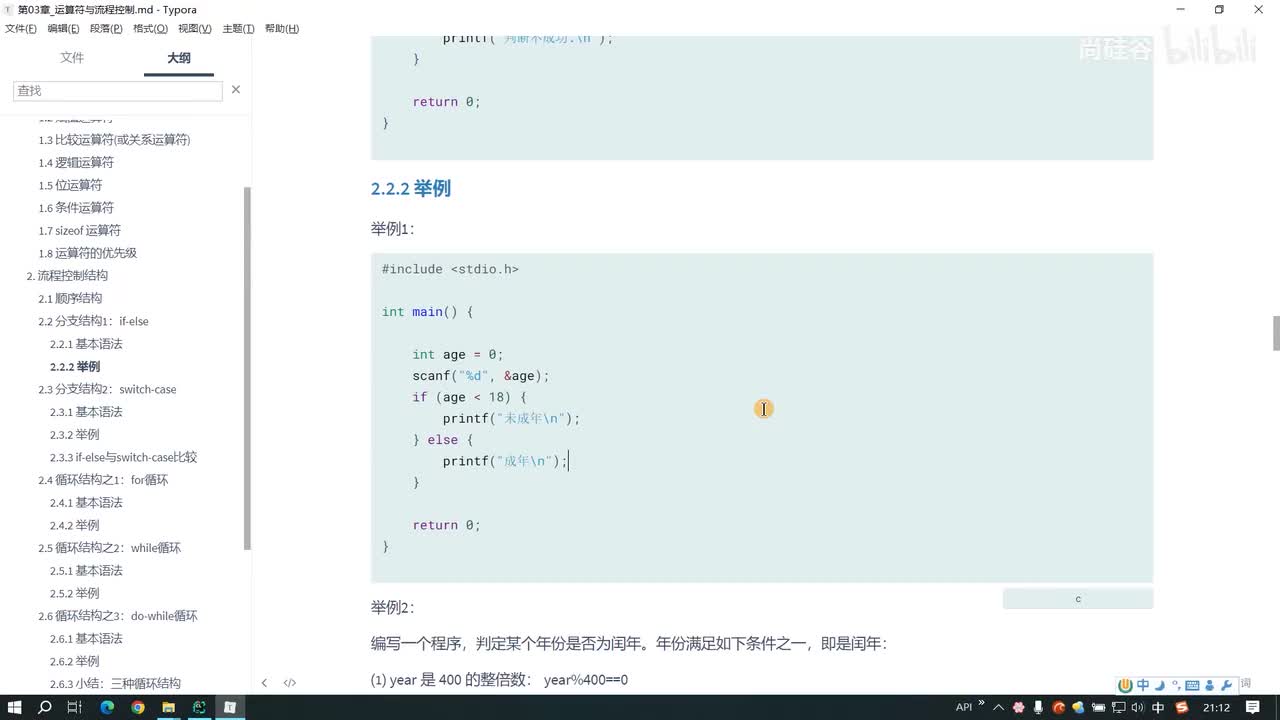Image resolution: width=1280 pixels, height=720 pixels.
Task: Open Task View on taskbar
Action: point(75,707)
